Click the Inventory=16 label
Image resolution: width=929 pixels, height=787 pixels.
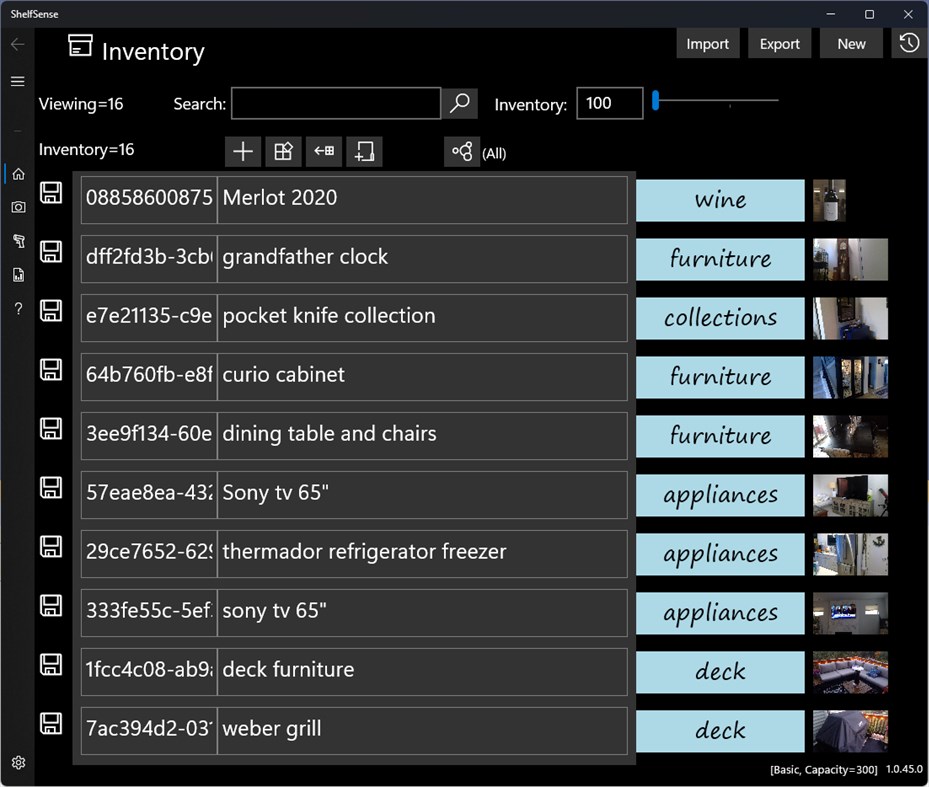(87, 149)
